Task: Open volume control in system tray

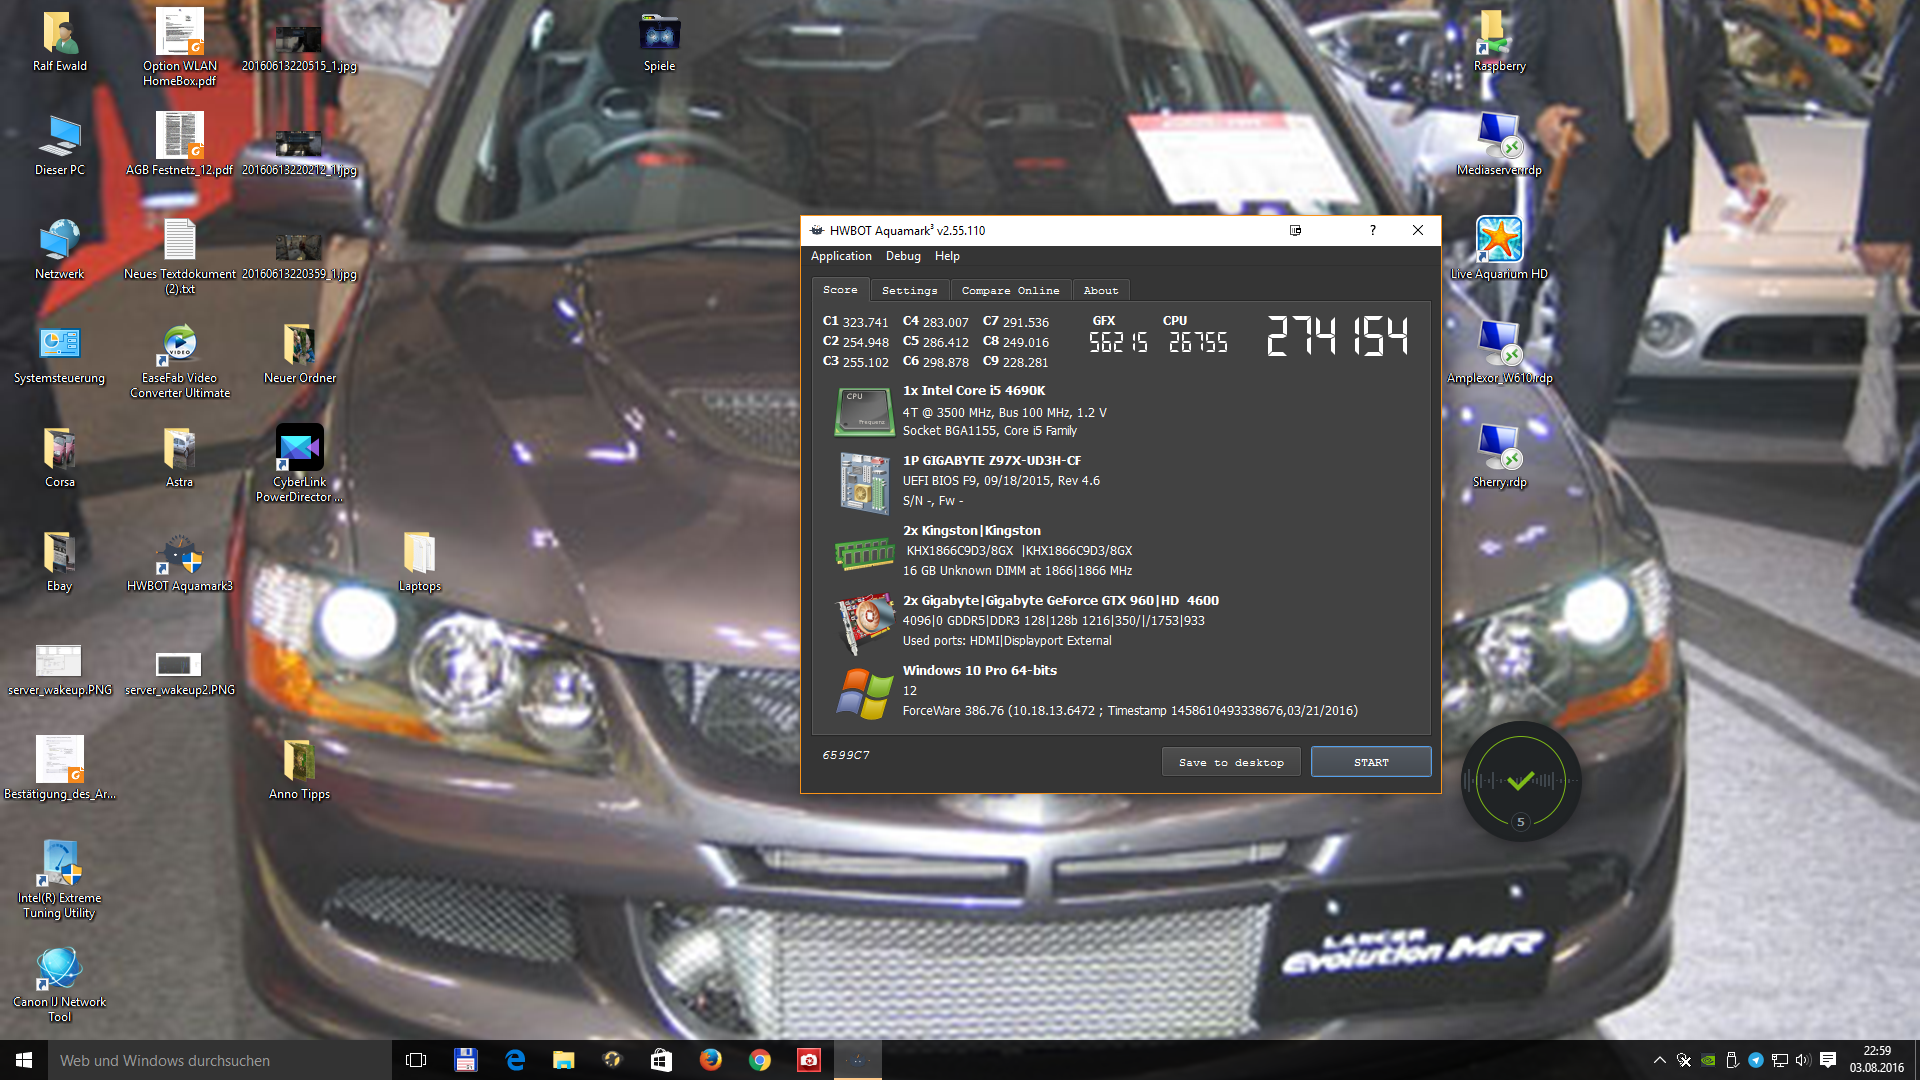Action: coord(1803,1060)
